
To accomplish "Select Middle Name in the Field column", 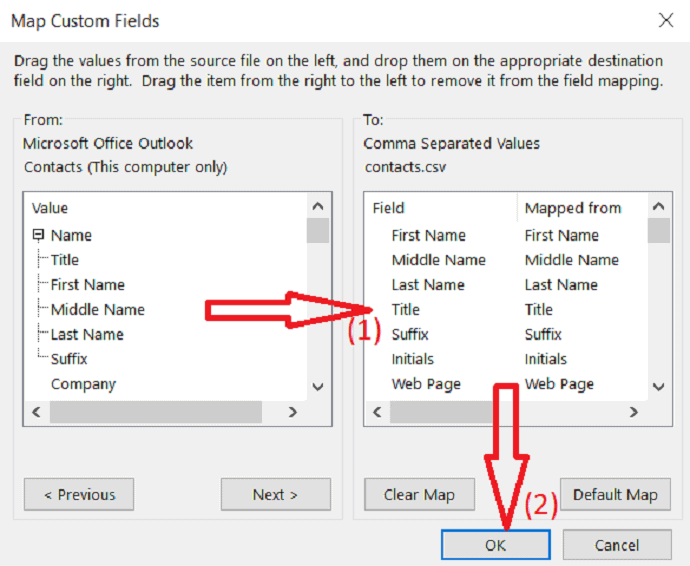I will pos(439,260).
